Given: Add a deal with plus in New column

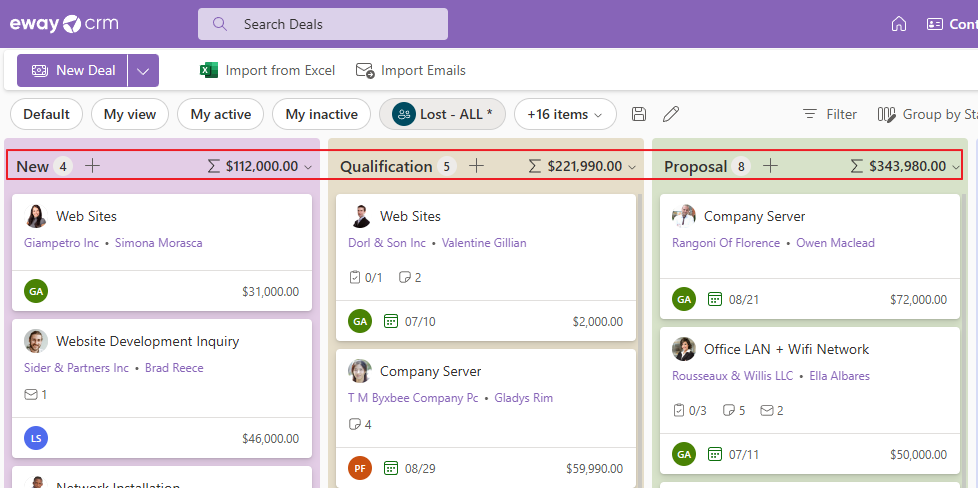Looking at the screenshot, I should tap(92, 165).
